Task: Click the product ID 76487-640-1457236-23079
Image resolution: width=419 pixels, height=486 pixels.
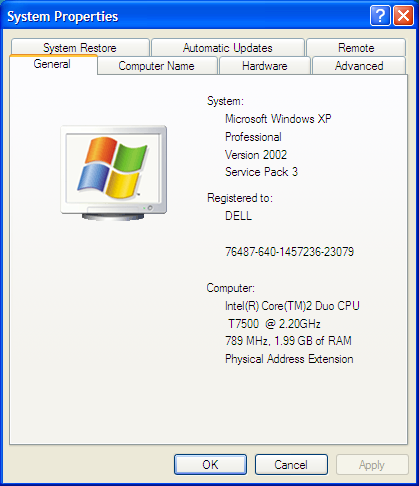Action: click(x=289, y=252)
